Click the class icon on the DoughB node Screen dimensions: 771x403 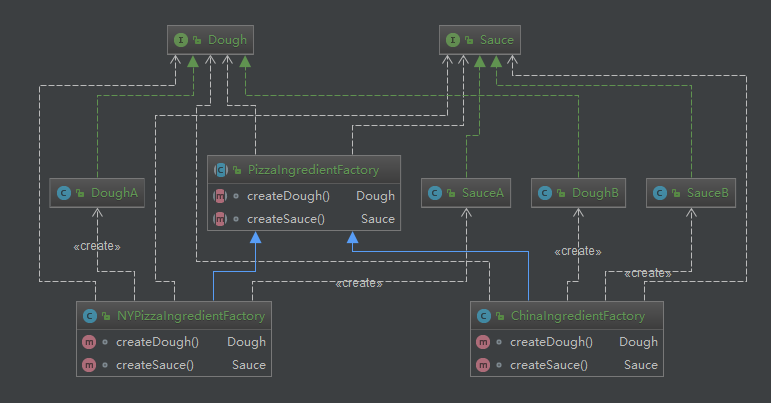(x=545, y=193)
